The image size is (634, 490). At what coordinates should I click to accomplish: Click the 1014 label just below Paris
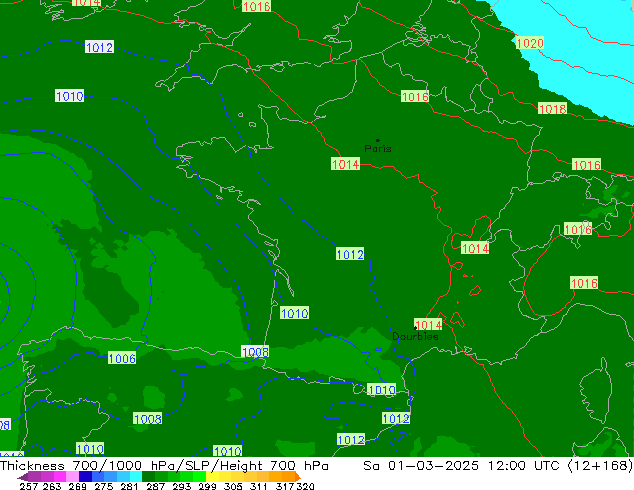point(345,164)
